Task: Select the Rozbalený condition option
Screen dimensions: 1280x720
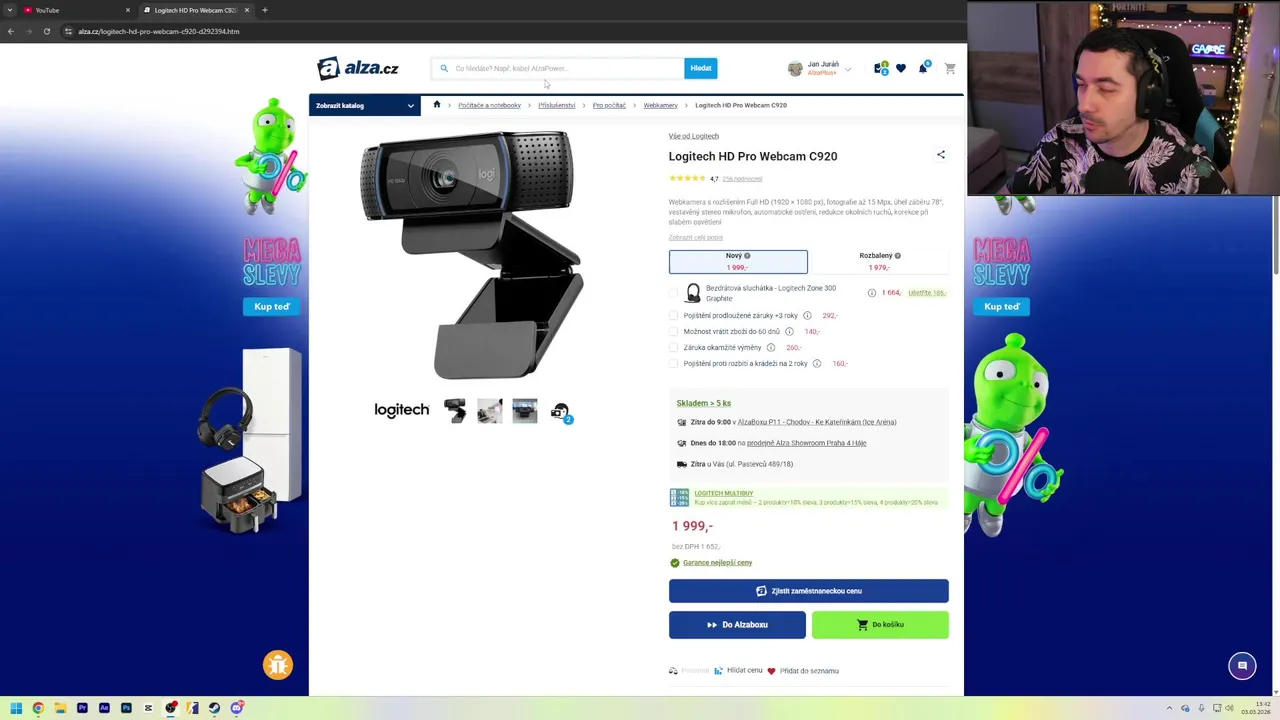Action: tap(879, 262)
